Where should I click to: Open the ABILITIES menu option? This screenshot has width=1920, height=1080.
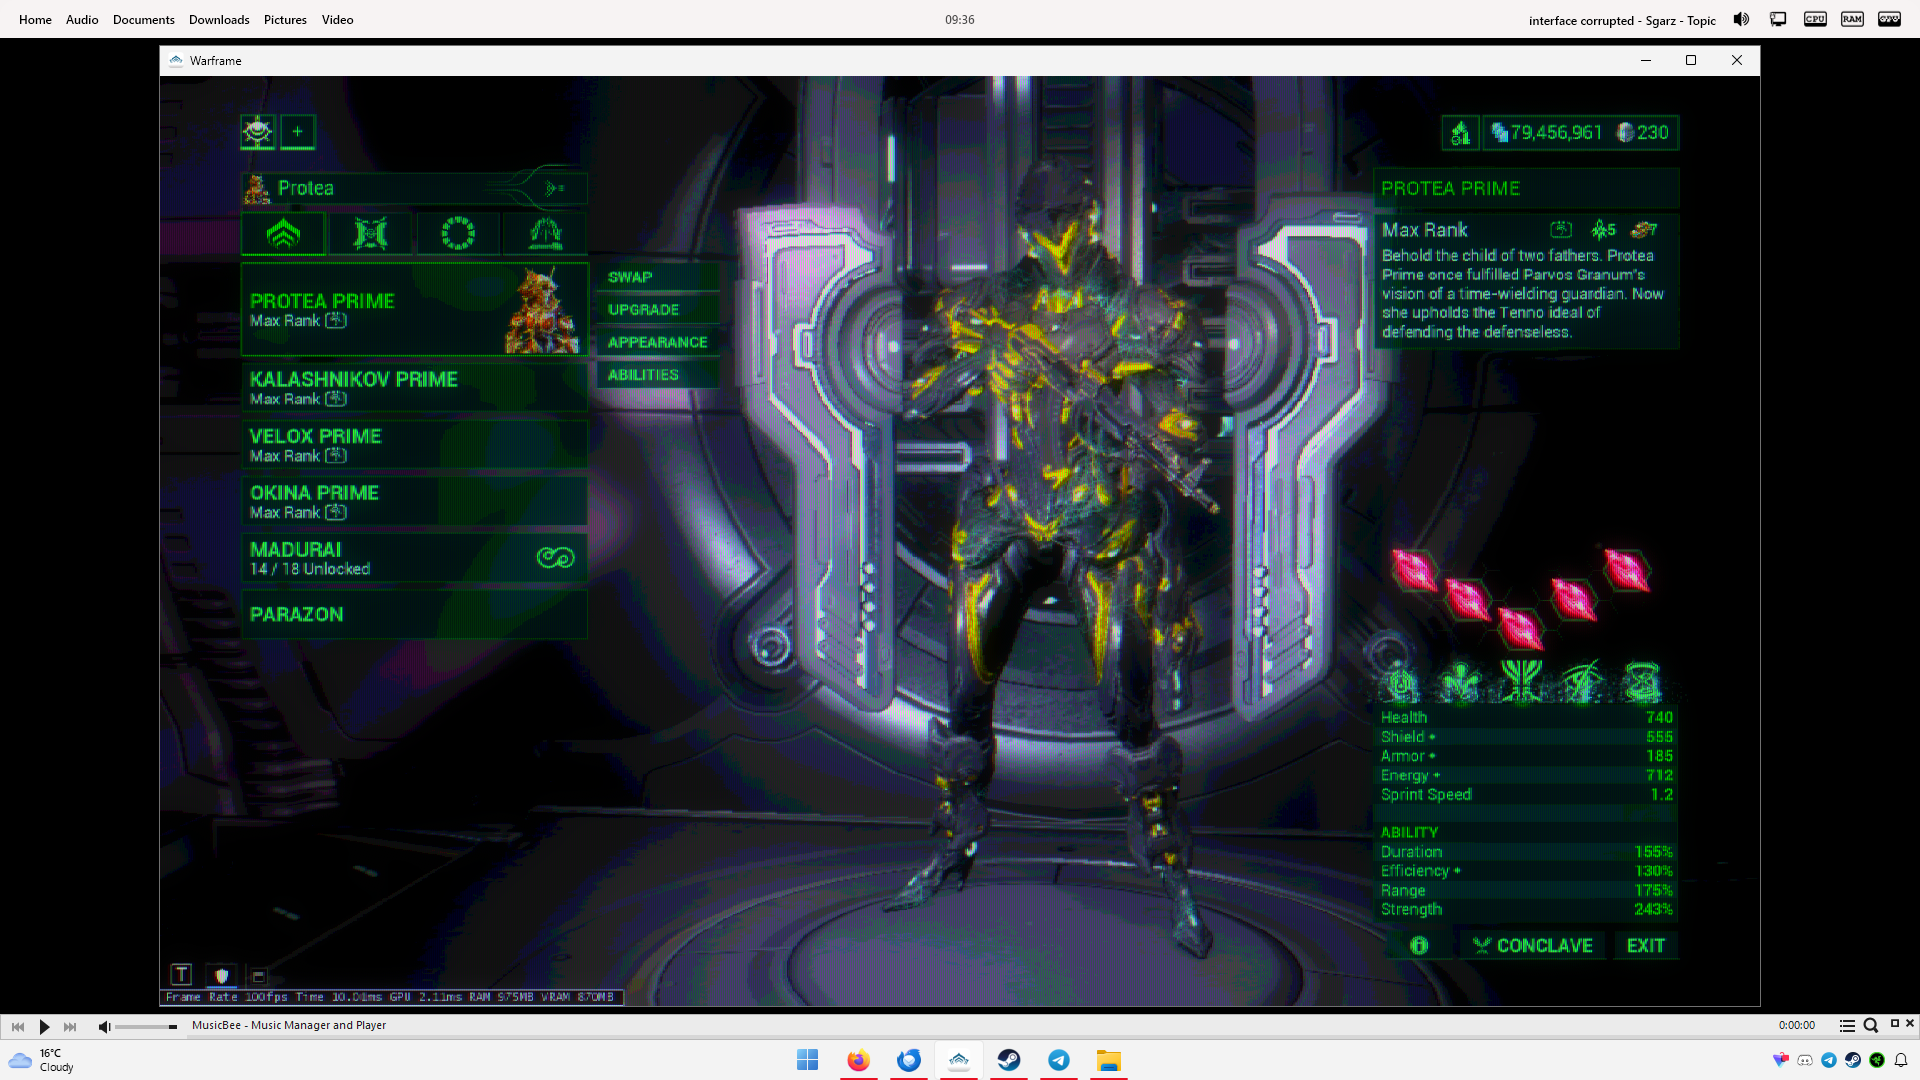tap(643, 375)
